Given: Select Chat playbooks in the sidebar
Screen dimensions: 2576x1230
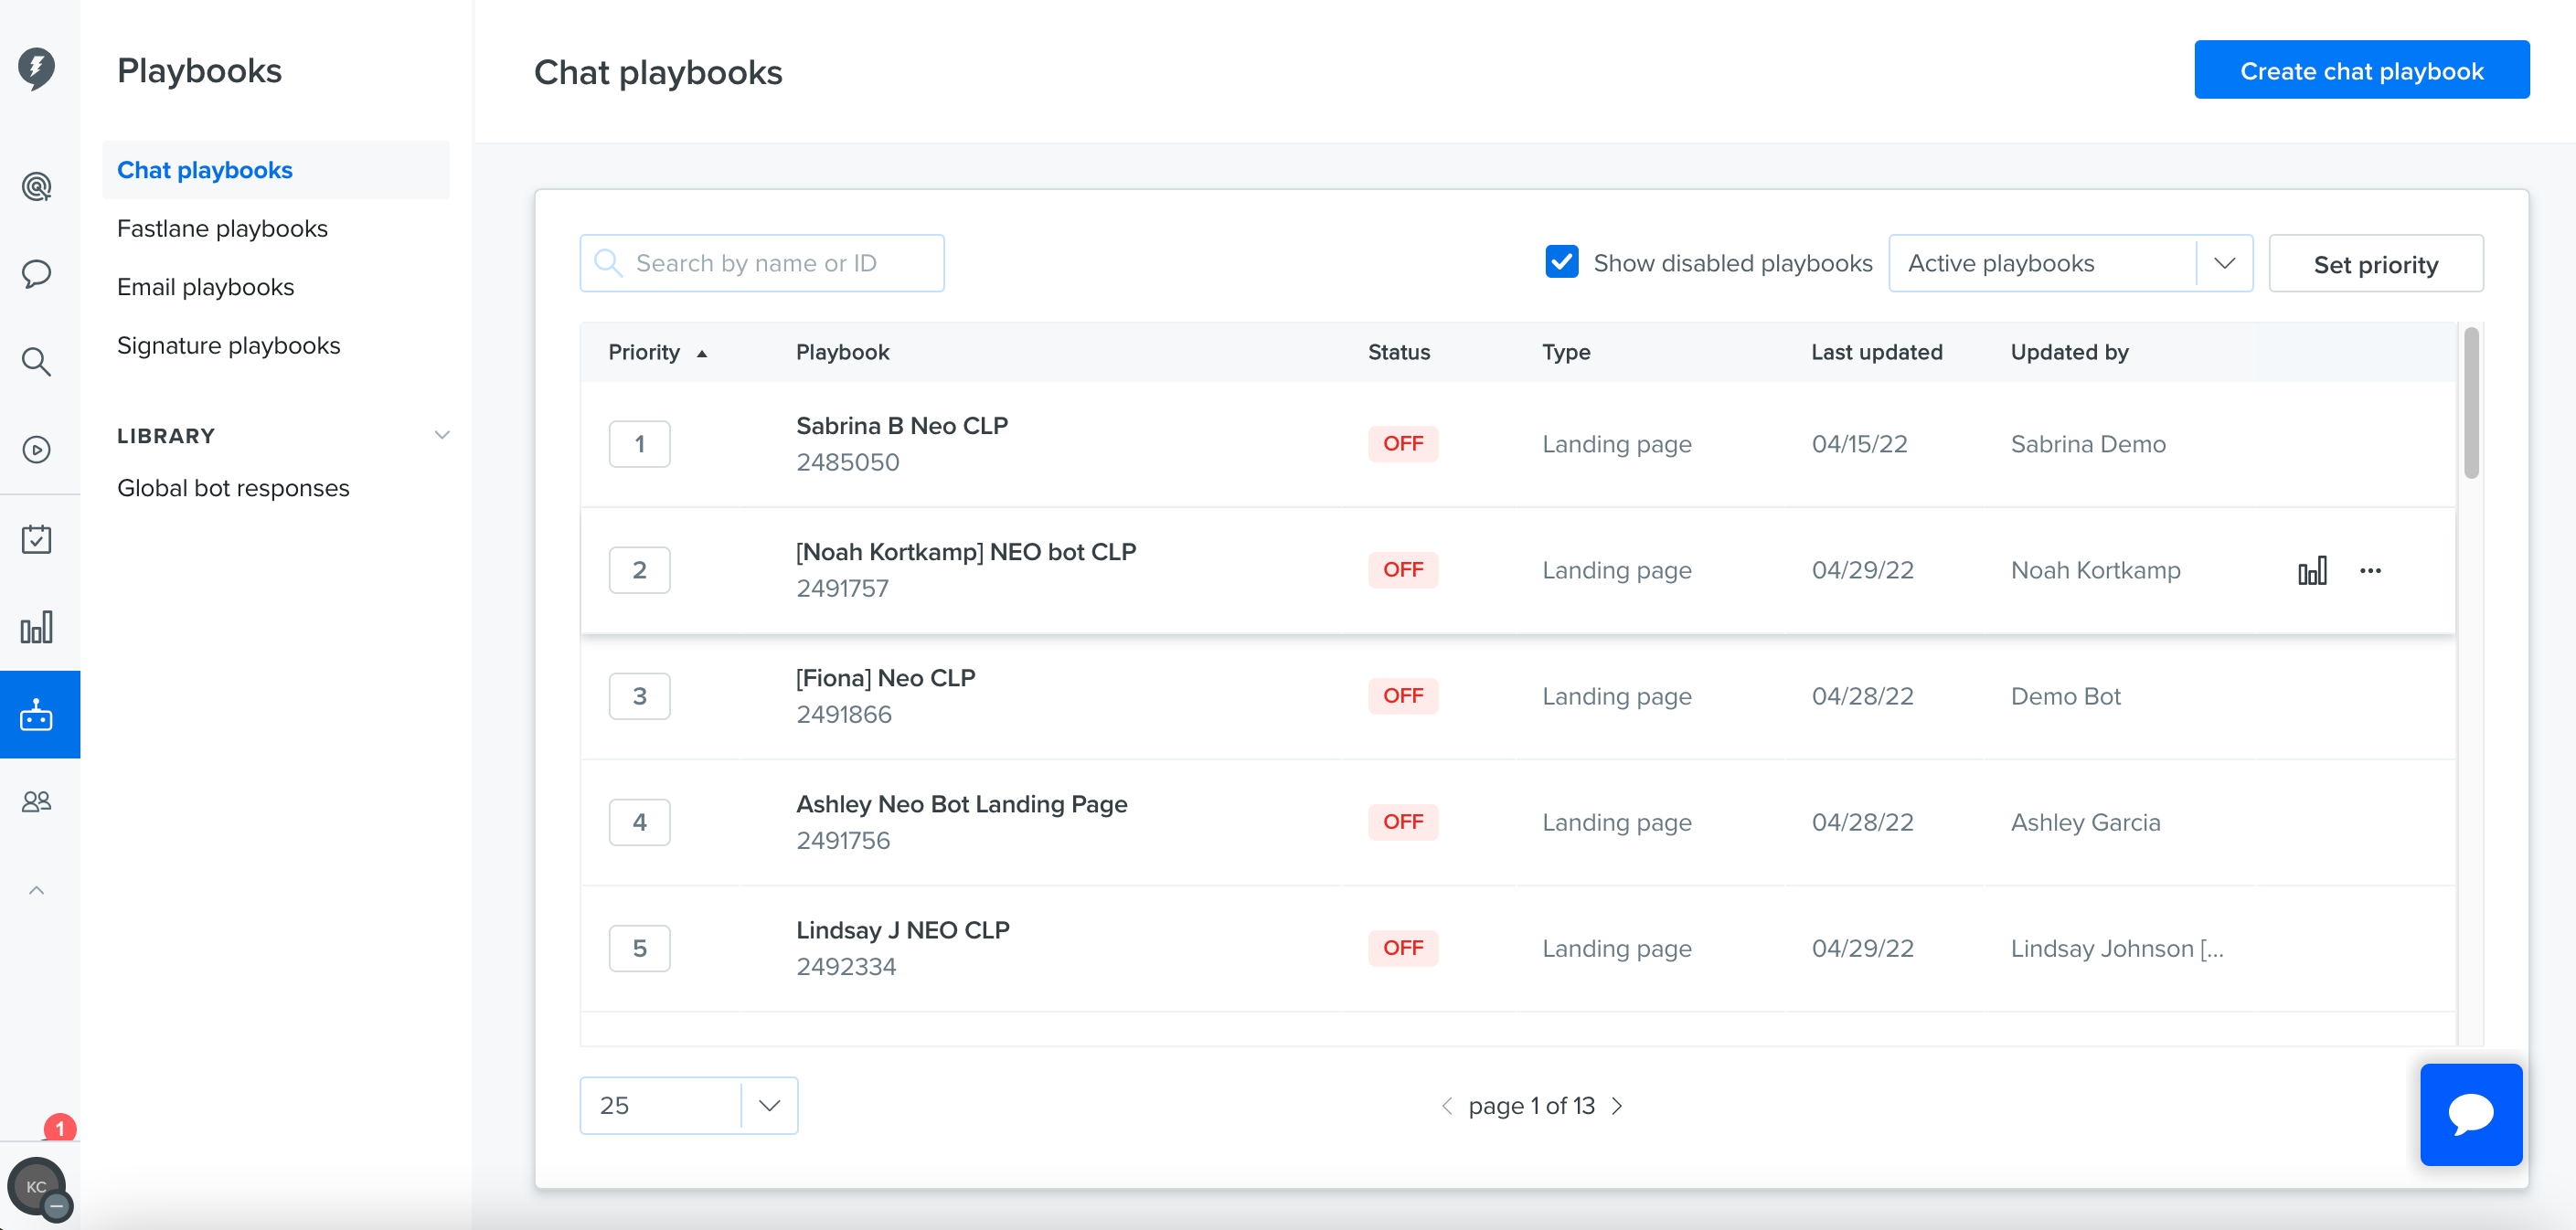Looking at the screenshot, I should point(276,170).
